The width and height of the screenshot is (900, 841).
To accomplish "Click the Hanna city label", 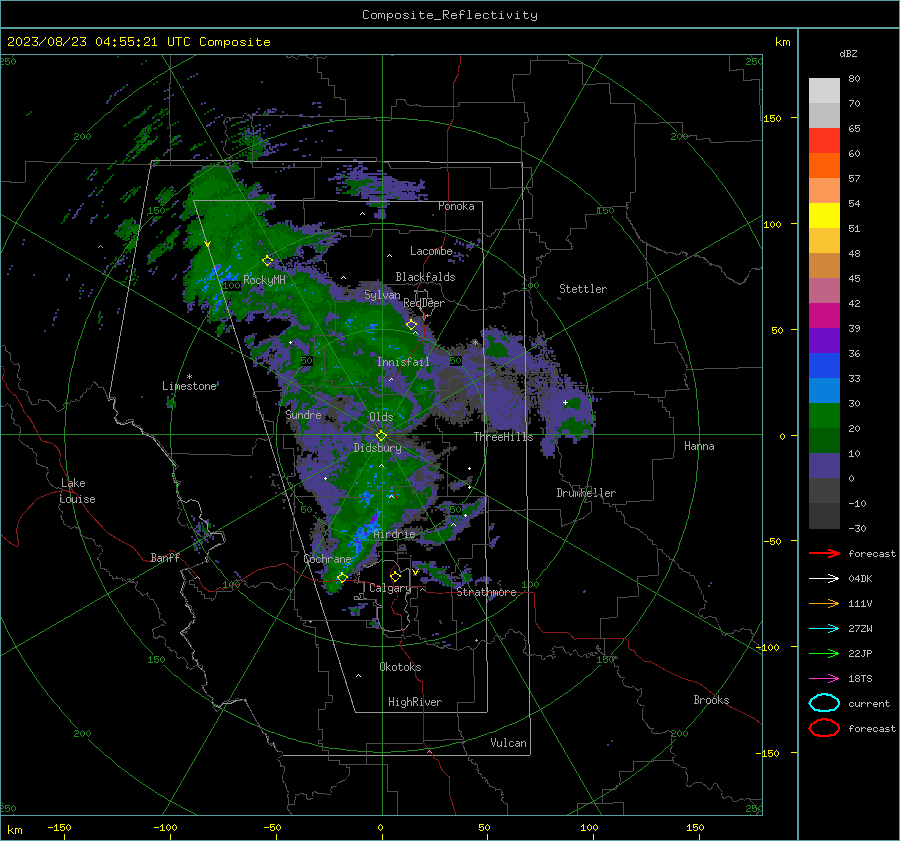I will (x=699, y=446).
